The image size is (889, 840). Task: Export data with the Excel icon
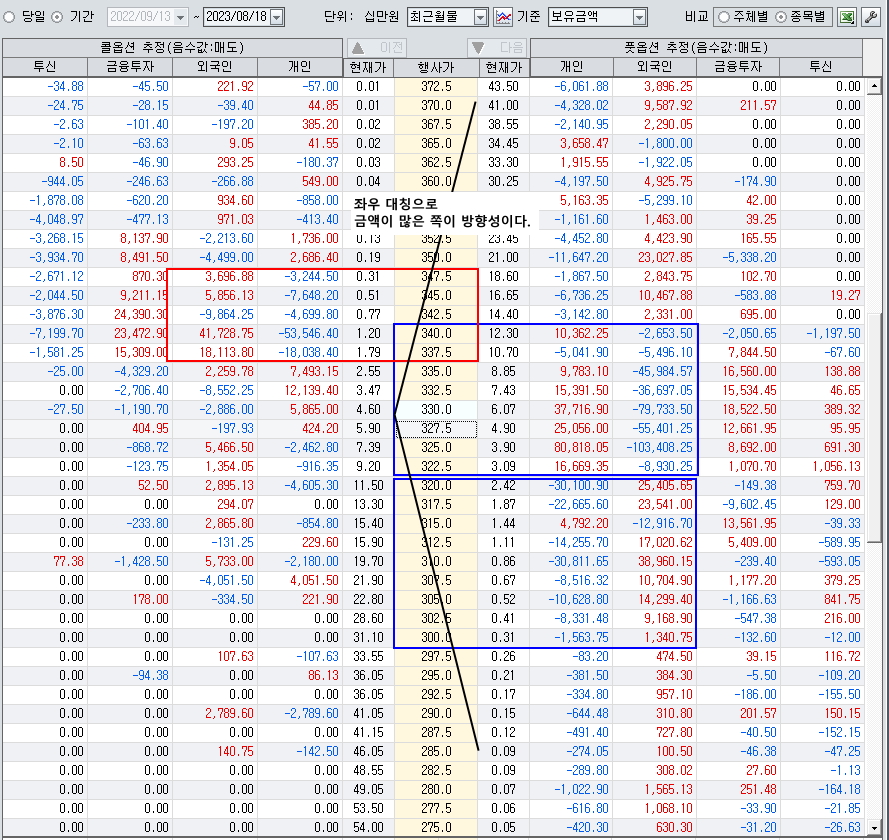pos(847,17)
